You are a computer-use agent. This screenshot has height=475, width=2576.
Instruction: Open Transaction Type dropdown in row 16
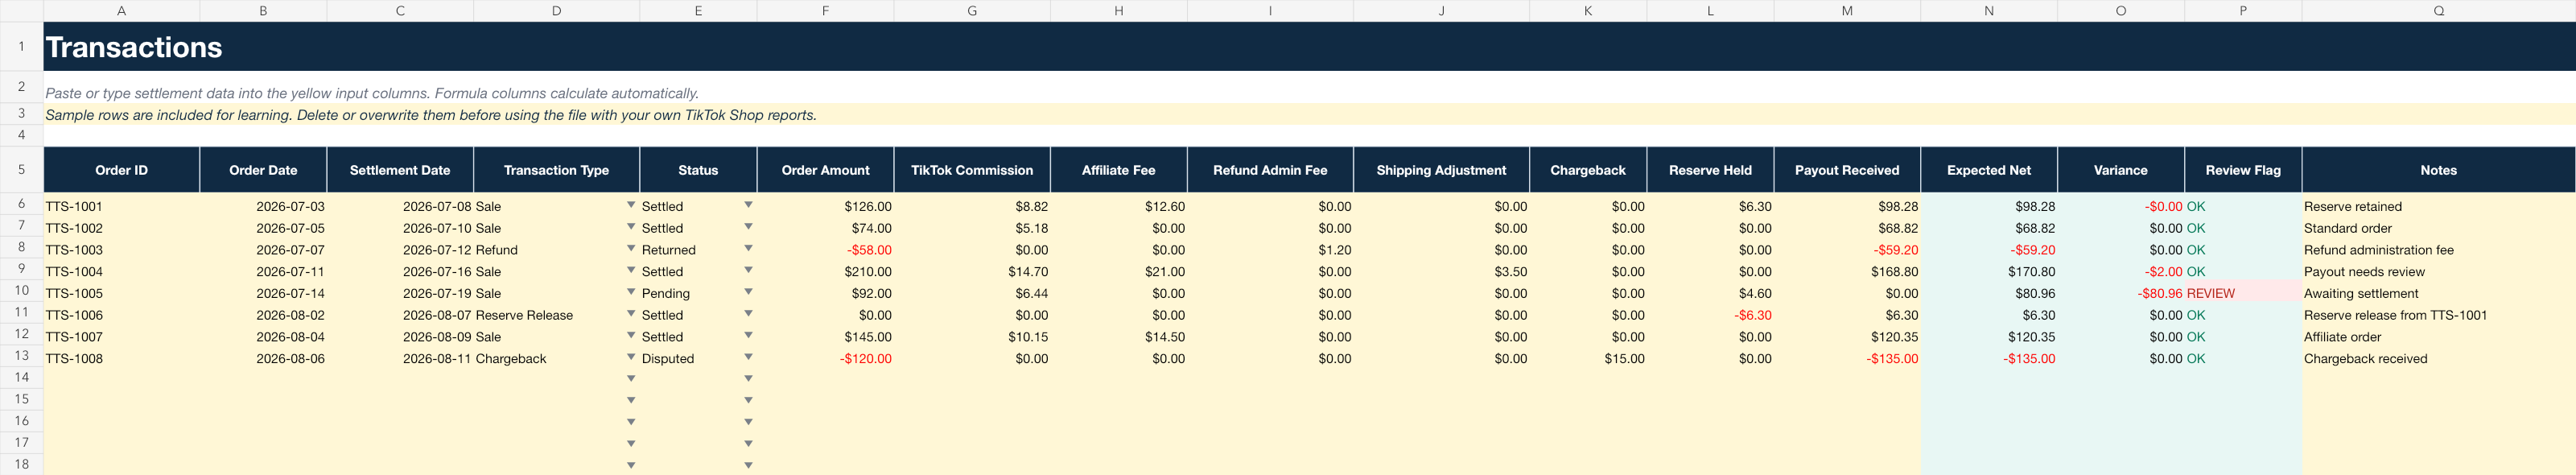(x=631, y=422)
